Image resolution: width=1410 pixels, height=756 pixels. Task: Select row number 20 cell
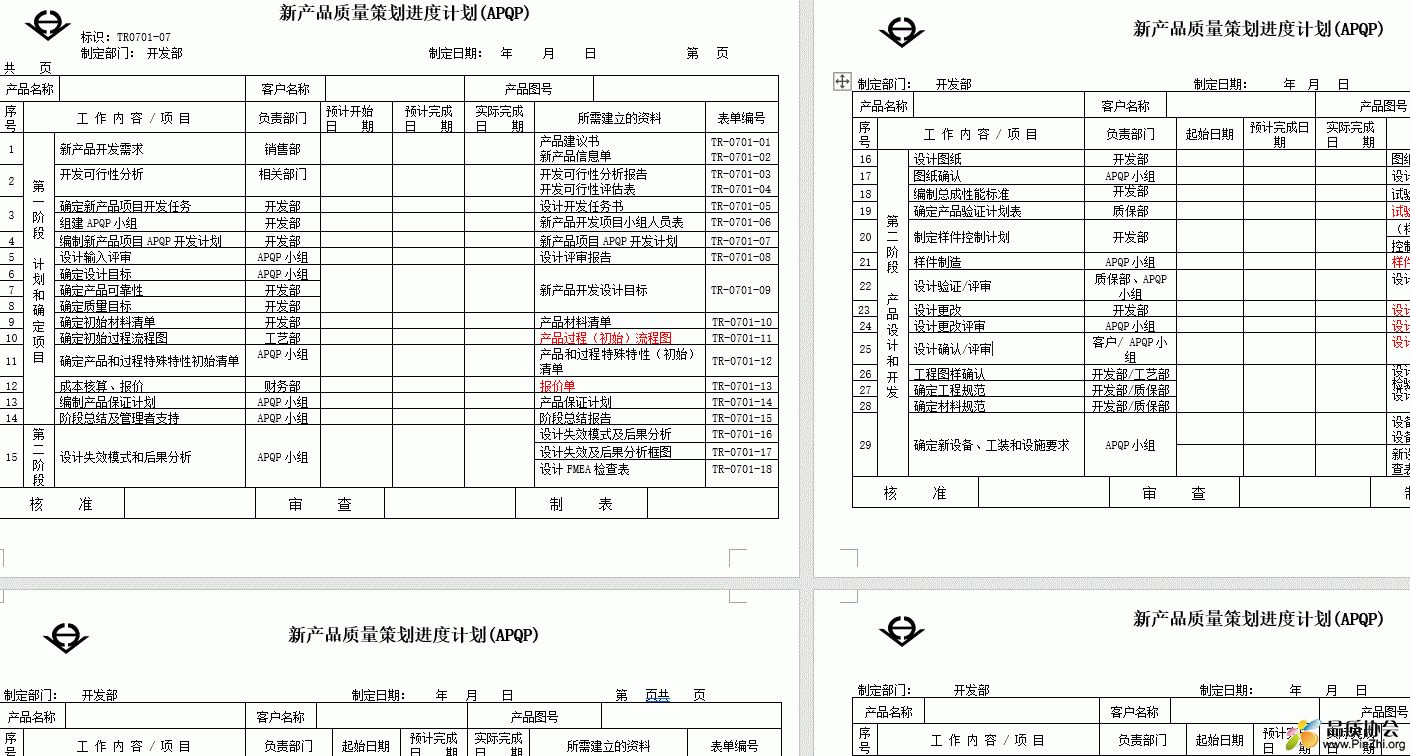tap(865, 237)
